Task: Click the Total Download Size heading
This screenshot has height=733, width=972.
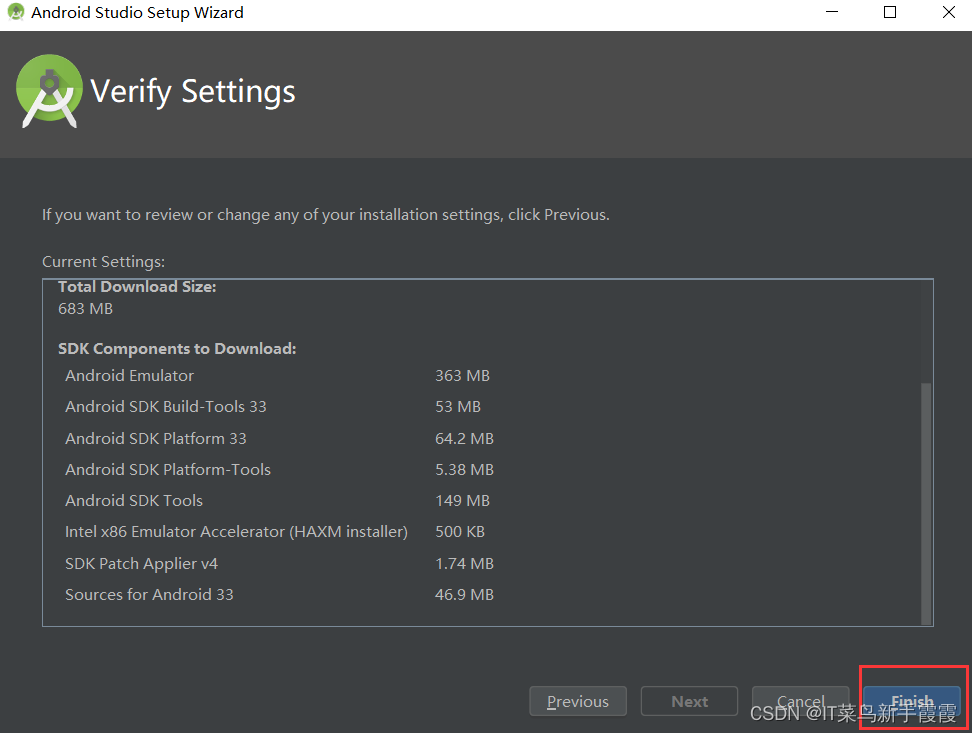Action: click(137, 287)
